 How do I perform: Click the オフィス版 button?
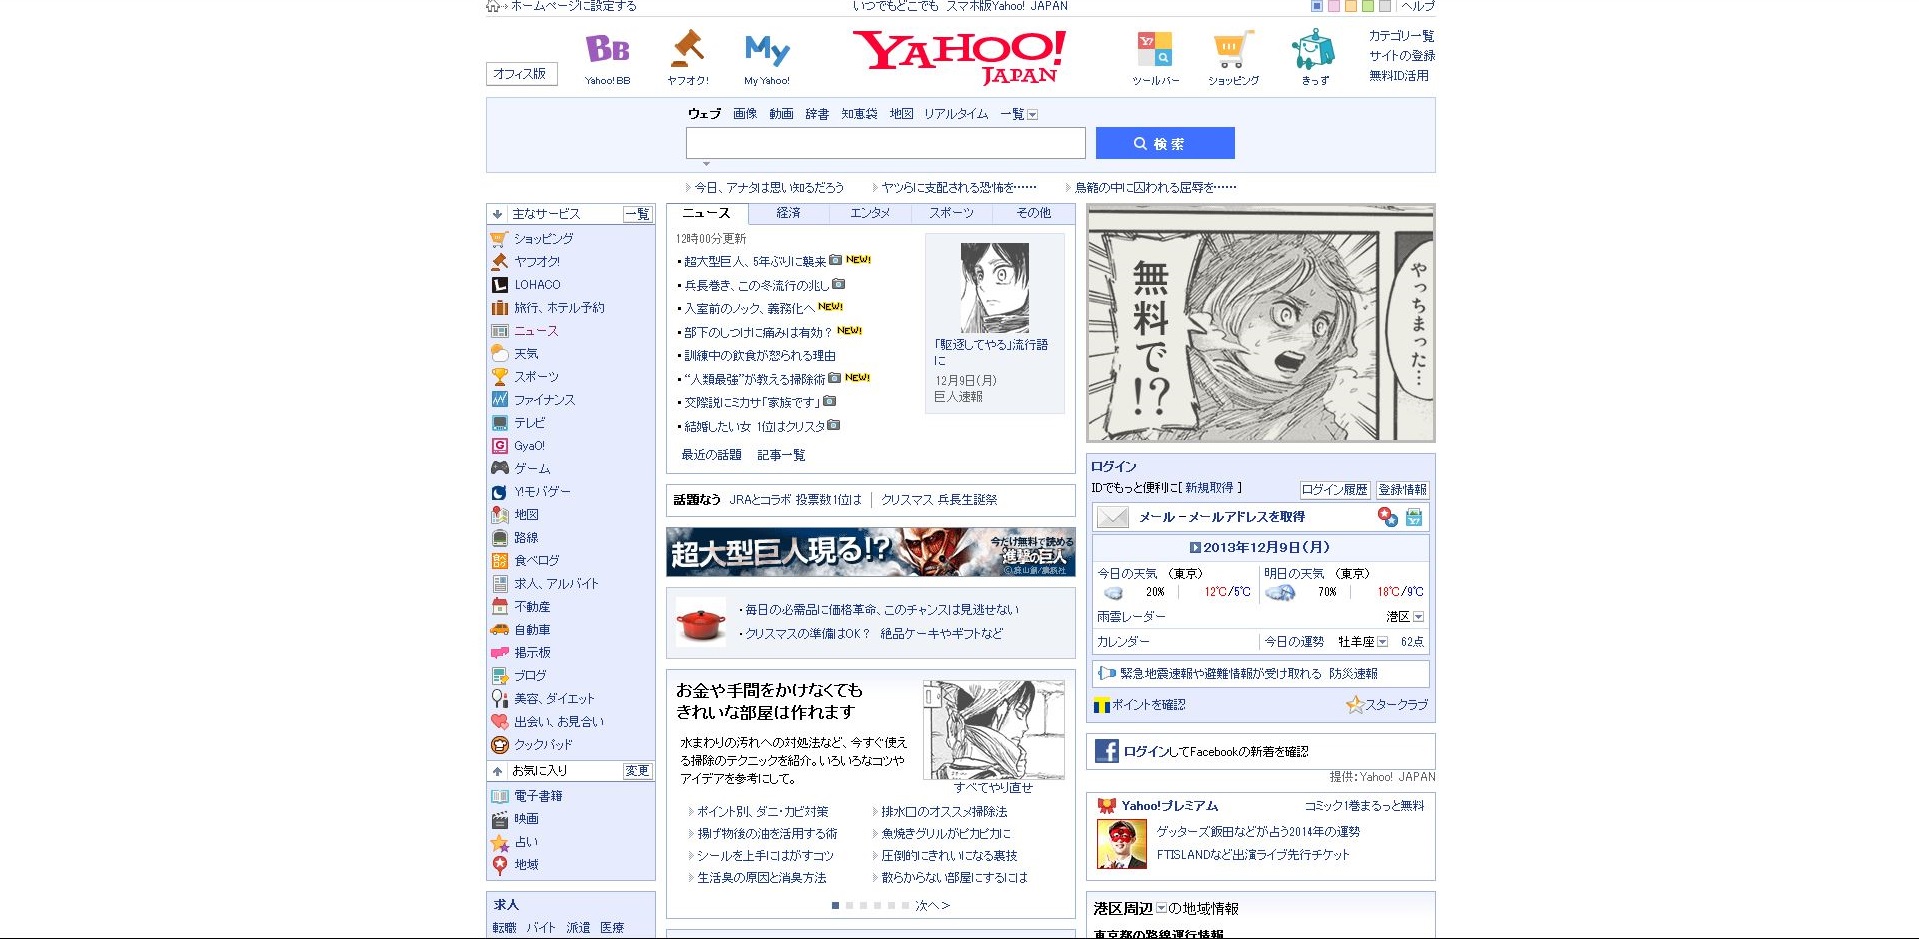[x=520, y=74]
